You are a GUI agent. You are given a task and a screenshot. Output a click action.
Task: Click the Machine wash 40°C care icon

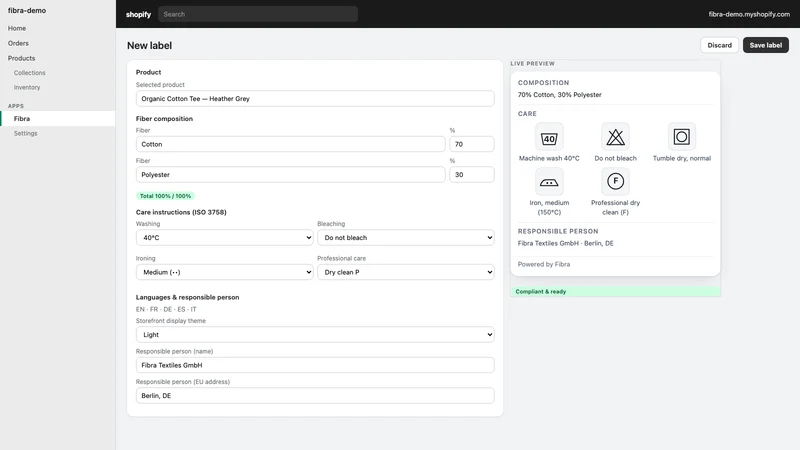coord(549,137)
